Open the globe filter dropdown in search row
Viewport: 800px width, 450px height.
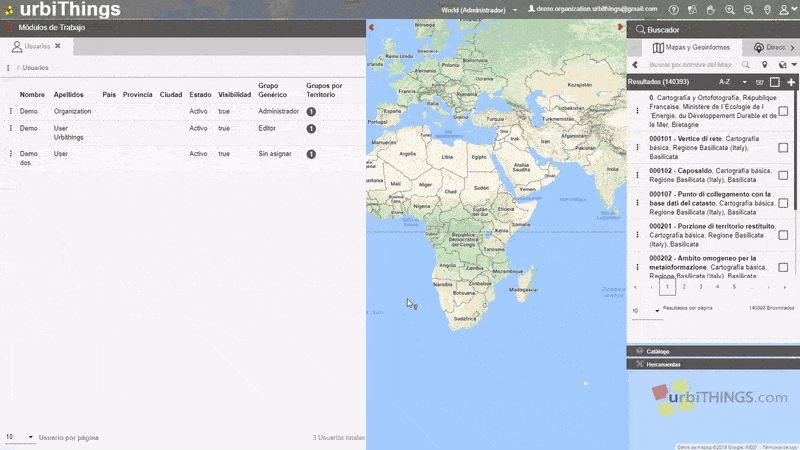[787, 65]
